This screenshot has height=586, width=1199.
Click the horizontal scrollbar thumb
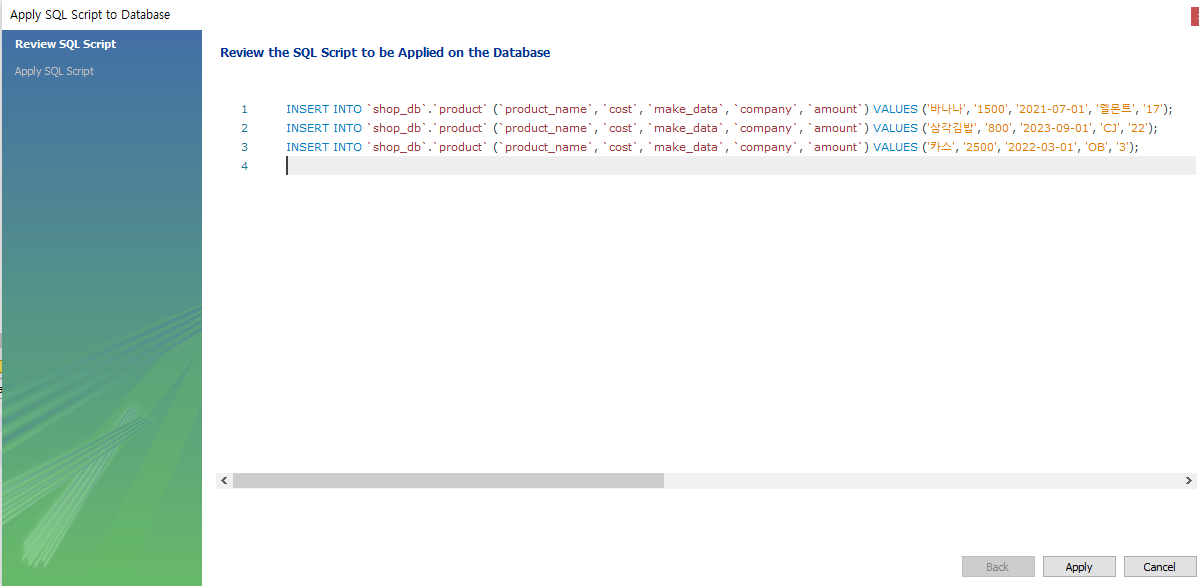click(448, 480)
